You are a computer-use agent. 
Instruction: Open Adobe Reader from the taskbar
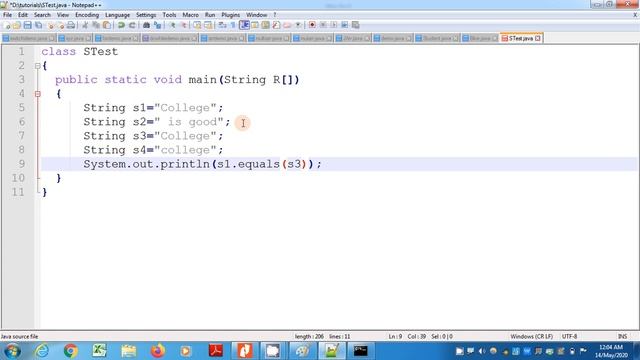click(x=216, y=351)
